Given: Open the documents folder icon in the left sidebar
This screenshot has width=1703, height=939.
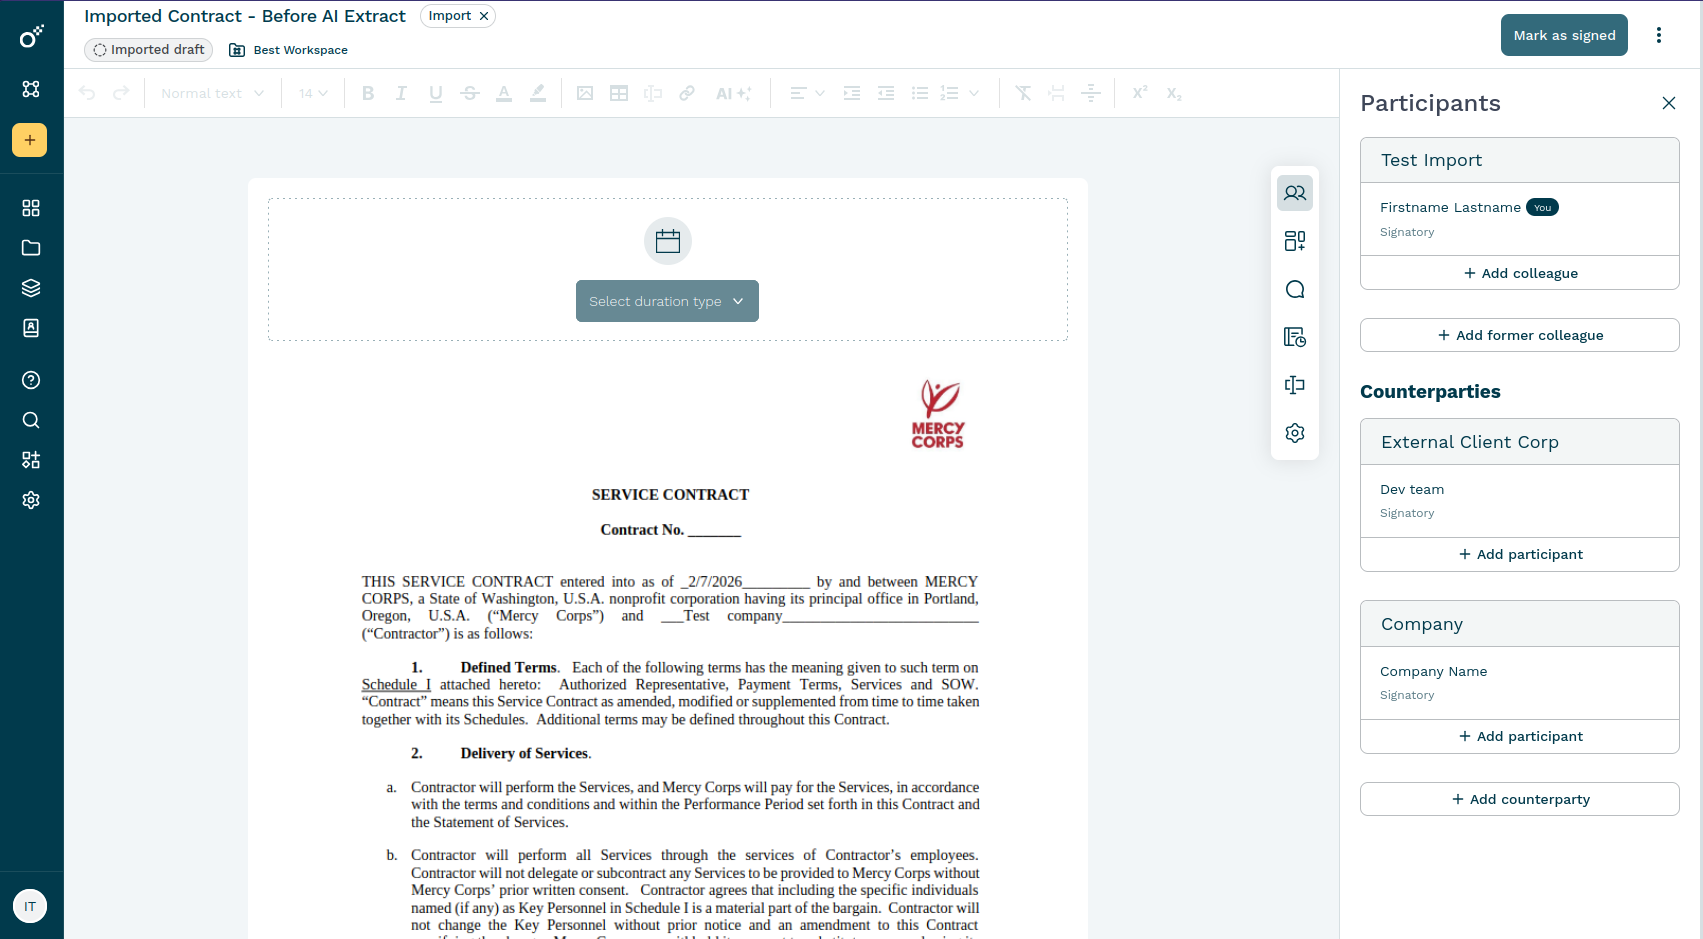Looking at the screenshot, I should 31,248.
